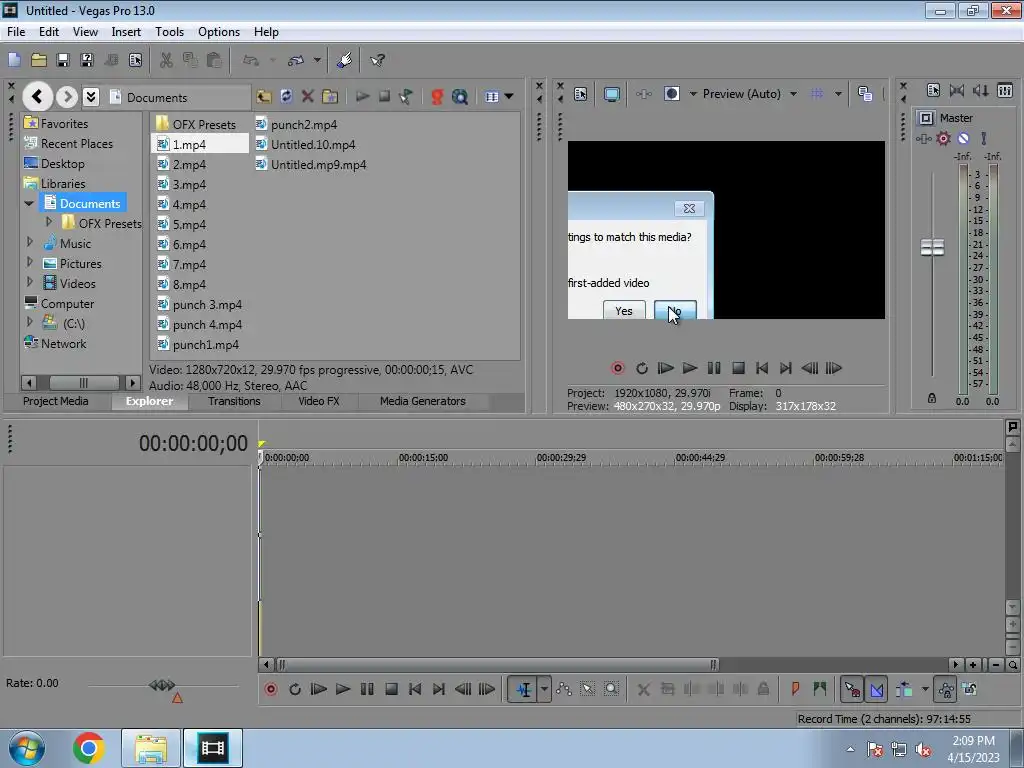Click the No button in dialog
This screenshot has width=1024, height=768.
[675, 311]
